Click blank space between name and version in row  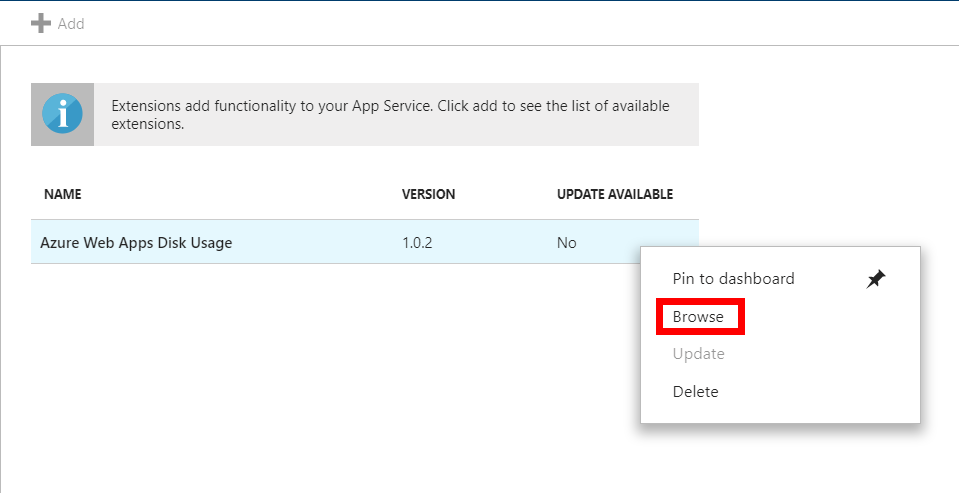(x=320, y=243)
